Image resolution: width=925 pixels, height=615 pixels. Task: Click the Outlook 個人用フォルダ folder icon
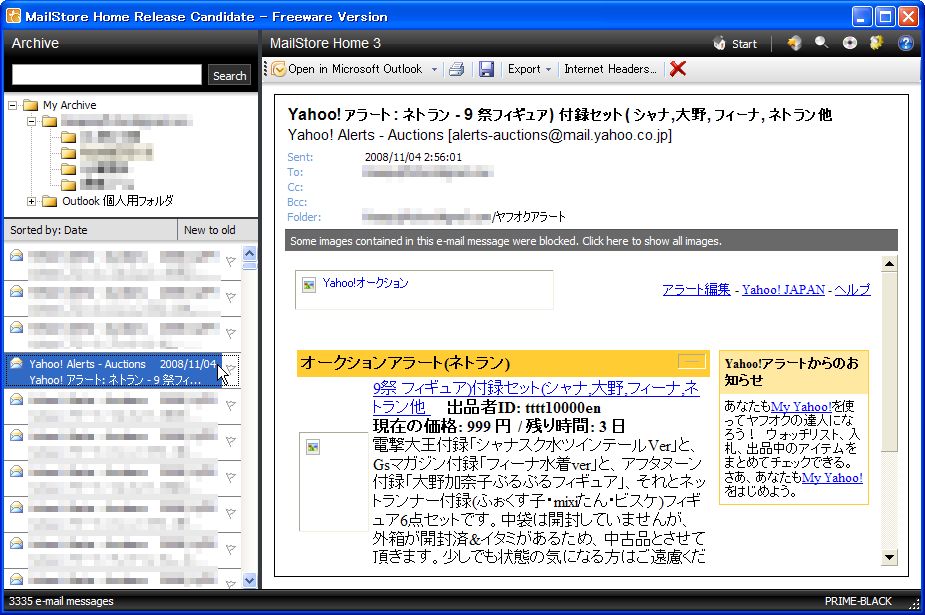click(x=49, y=202)
